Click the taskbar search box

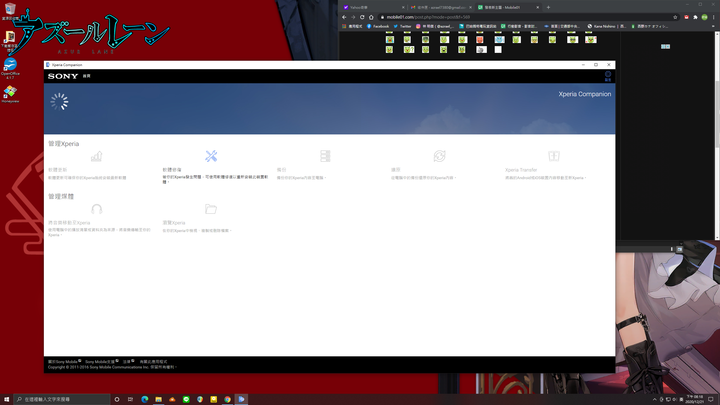62,399
